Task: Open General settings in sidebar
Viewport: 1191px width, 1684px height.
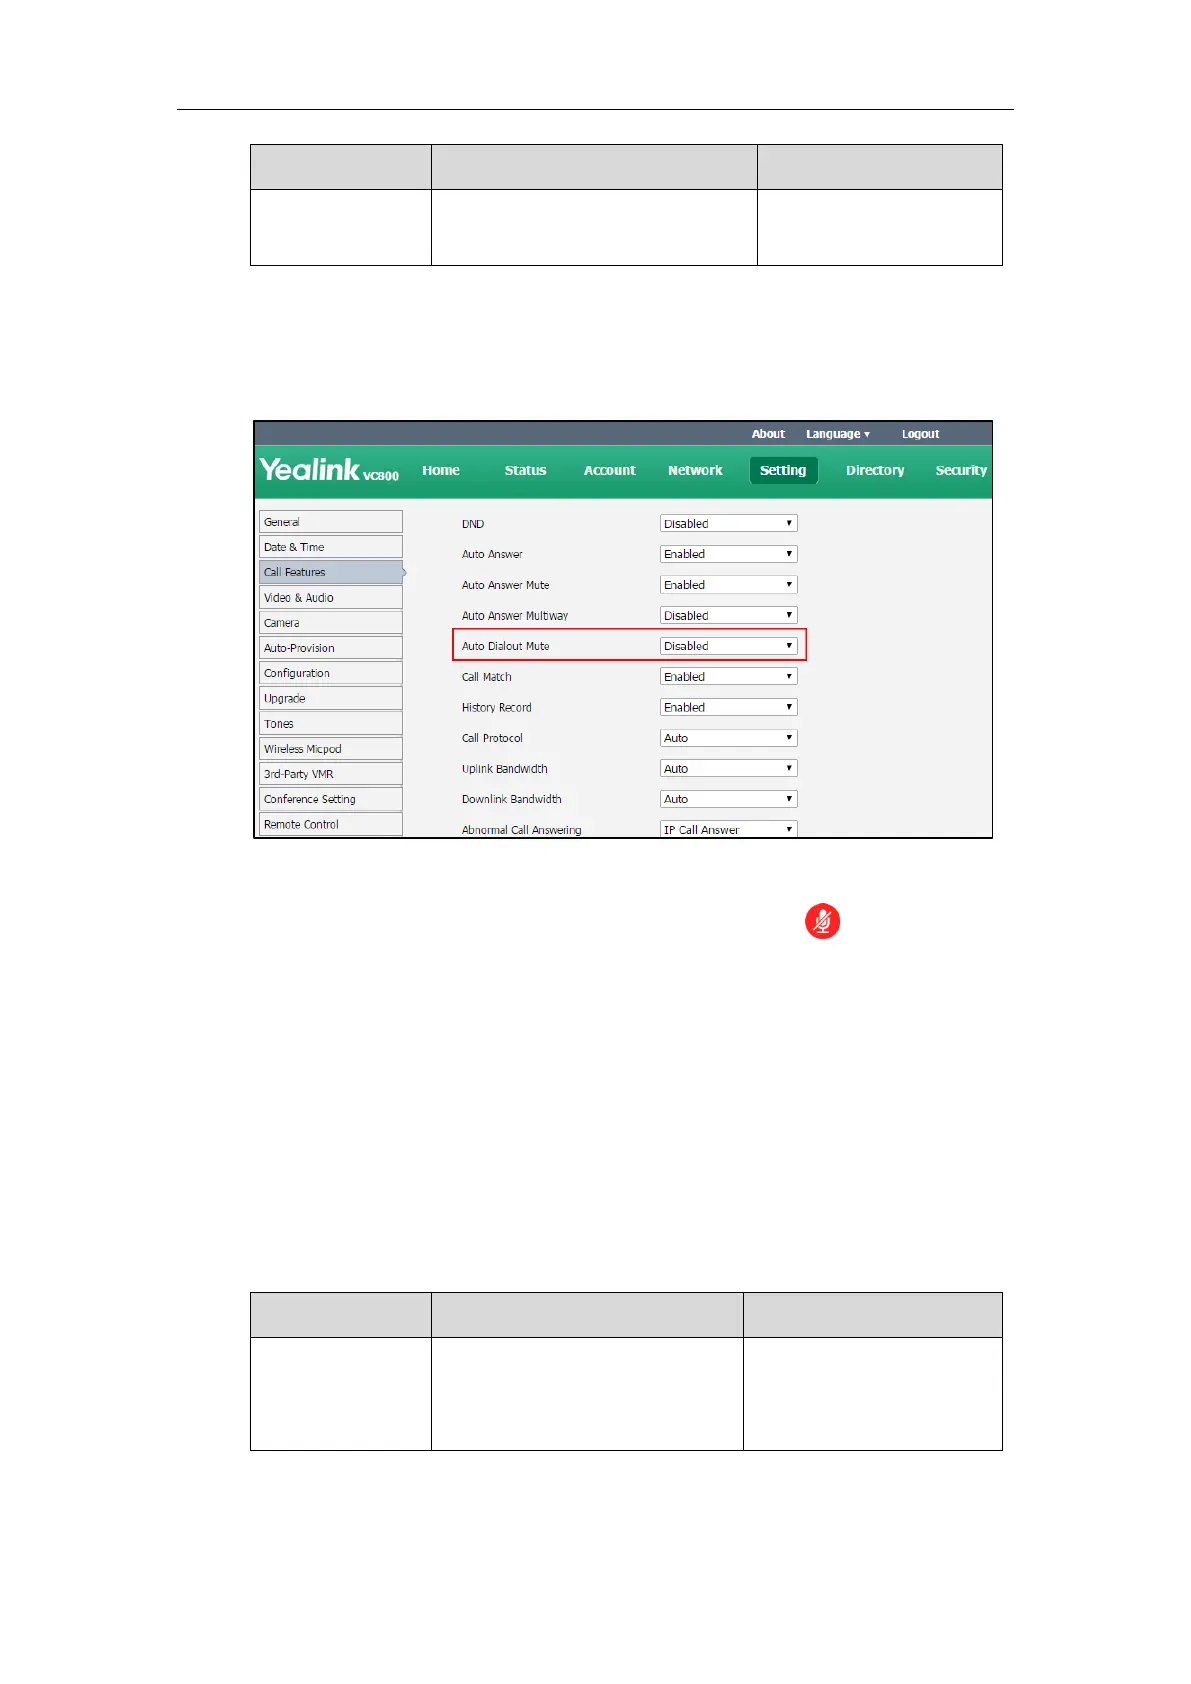Action: 331,522
